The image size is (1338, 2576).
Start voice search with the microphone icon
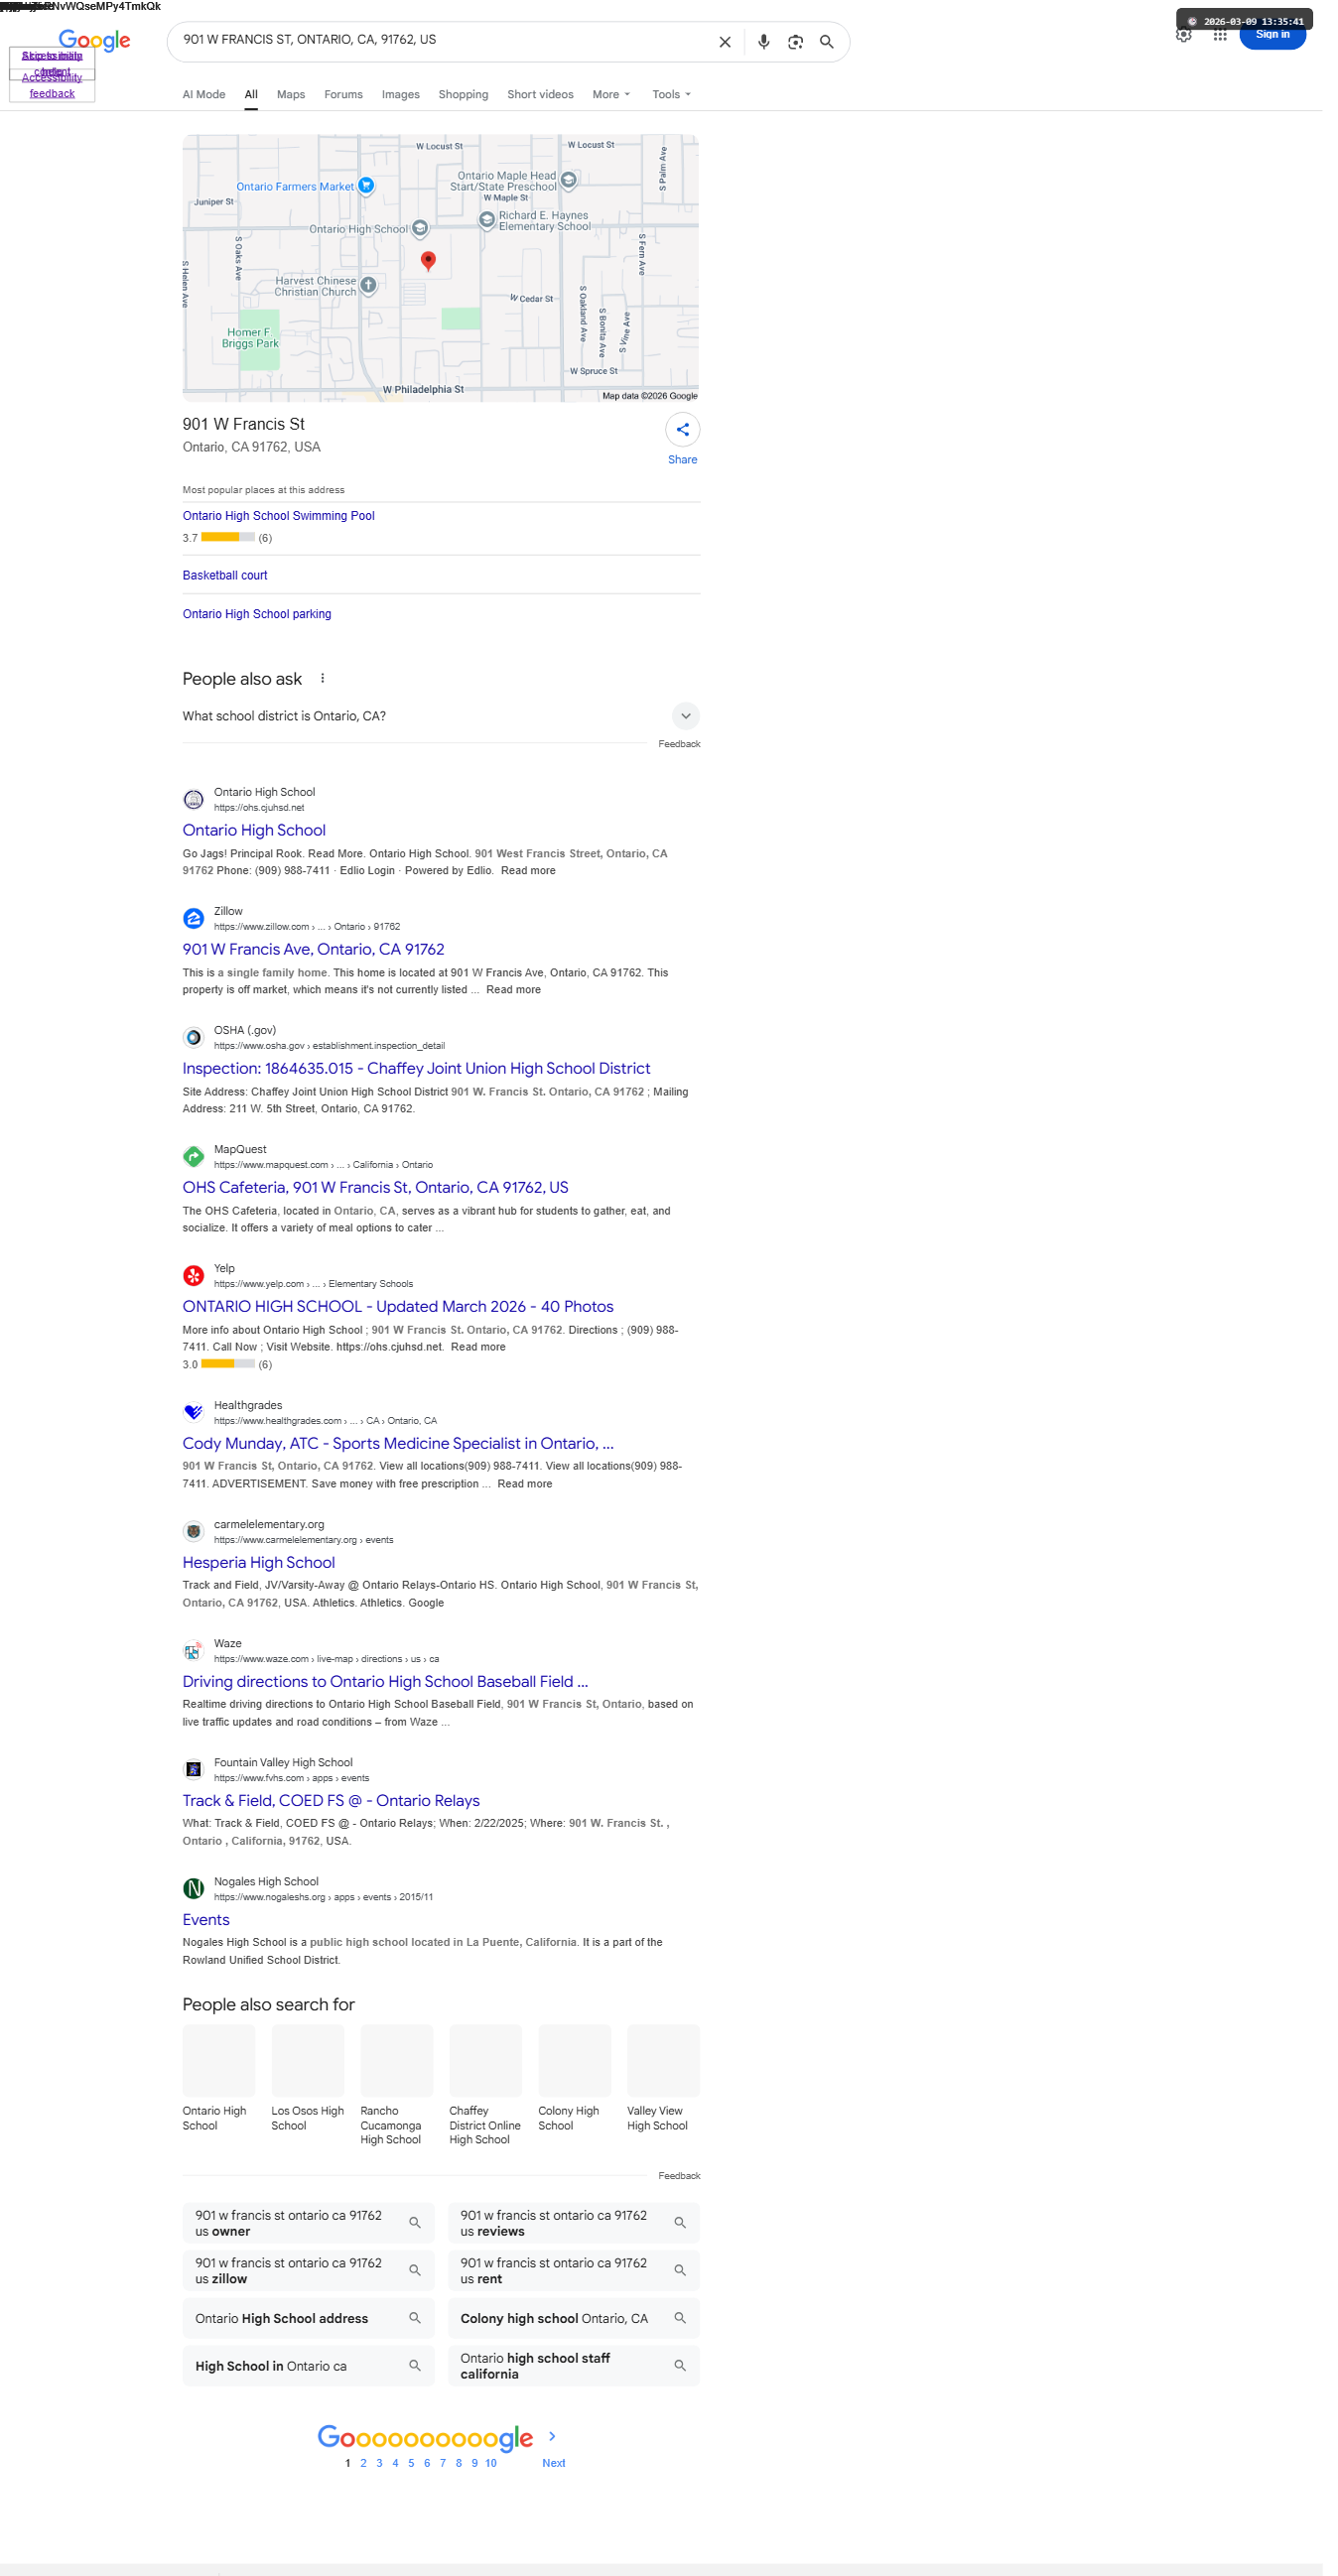point(772,42)
